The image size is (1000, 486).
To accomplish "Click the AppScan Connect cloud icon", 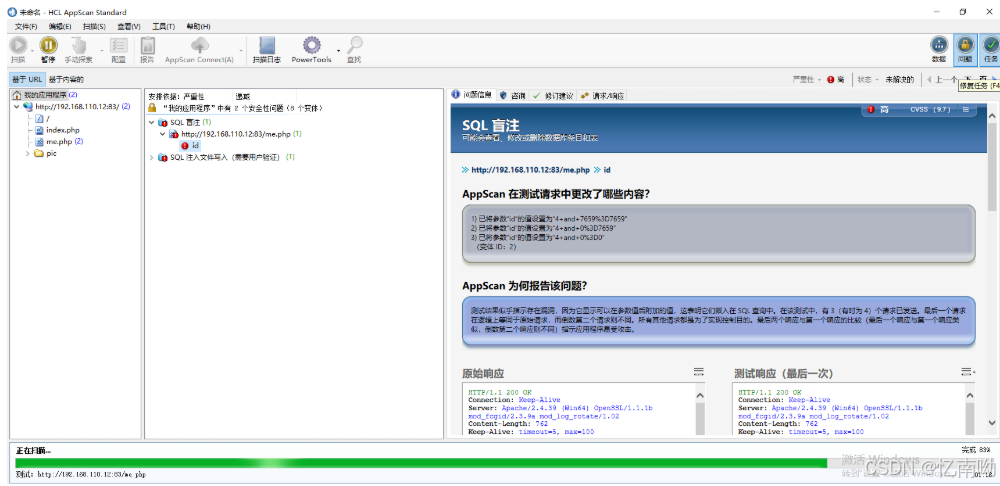I will point(200,45).
